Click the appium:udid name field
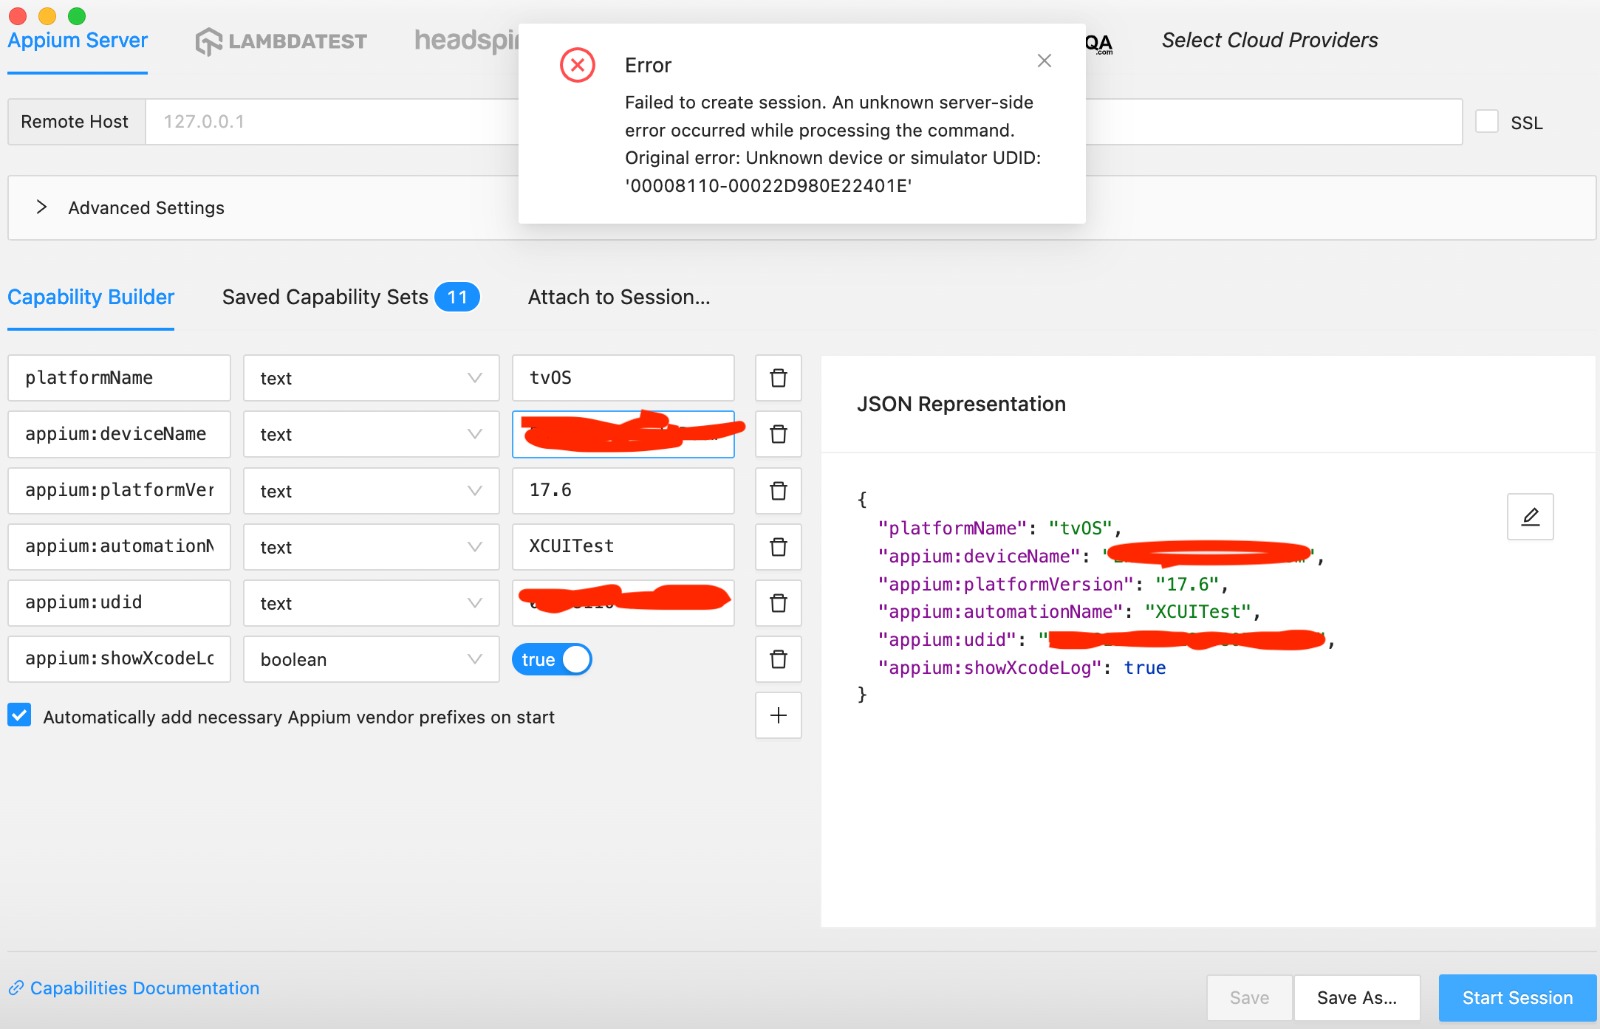 119,603
